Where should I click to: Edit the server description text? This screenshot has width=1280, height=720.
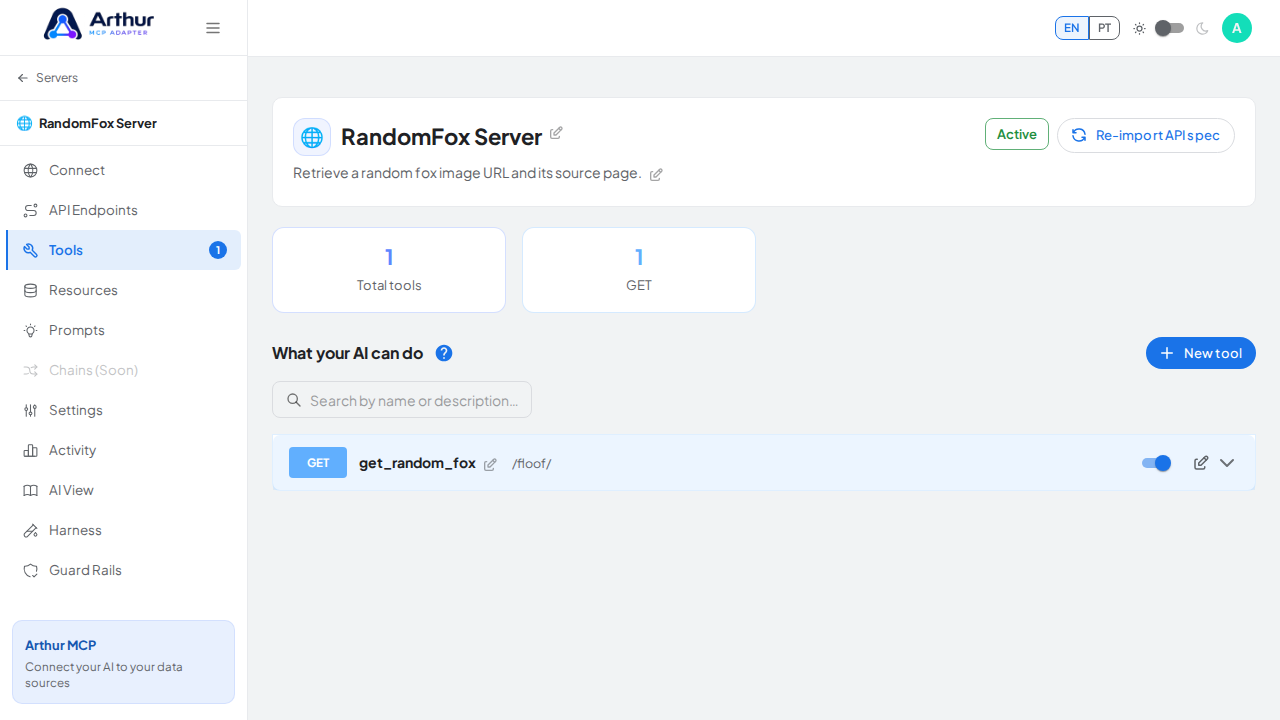656,175
